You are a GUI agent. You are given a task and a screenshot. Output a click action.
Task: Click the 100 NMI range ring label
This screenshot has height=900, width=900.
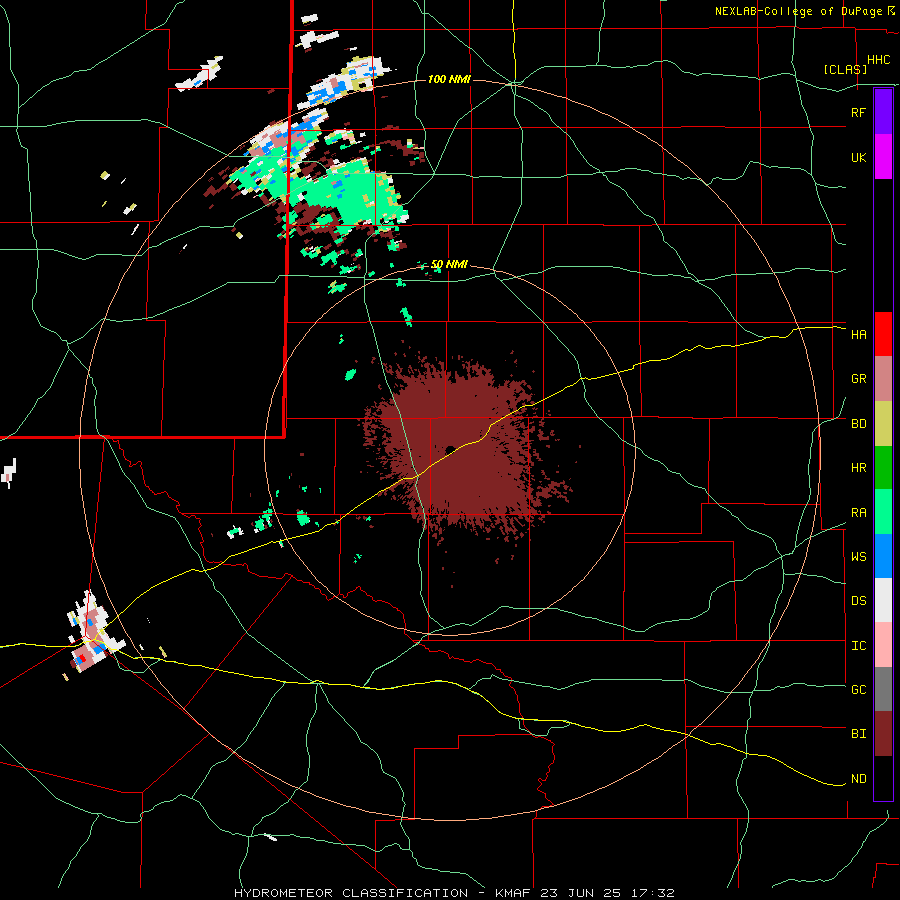449,79
